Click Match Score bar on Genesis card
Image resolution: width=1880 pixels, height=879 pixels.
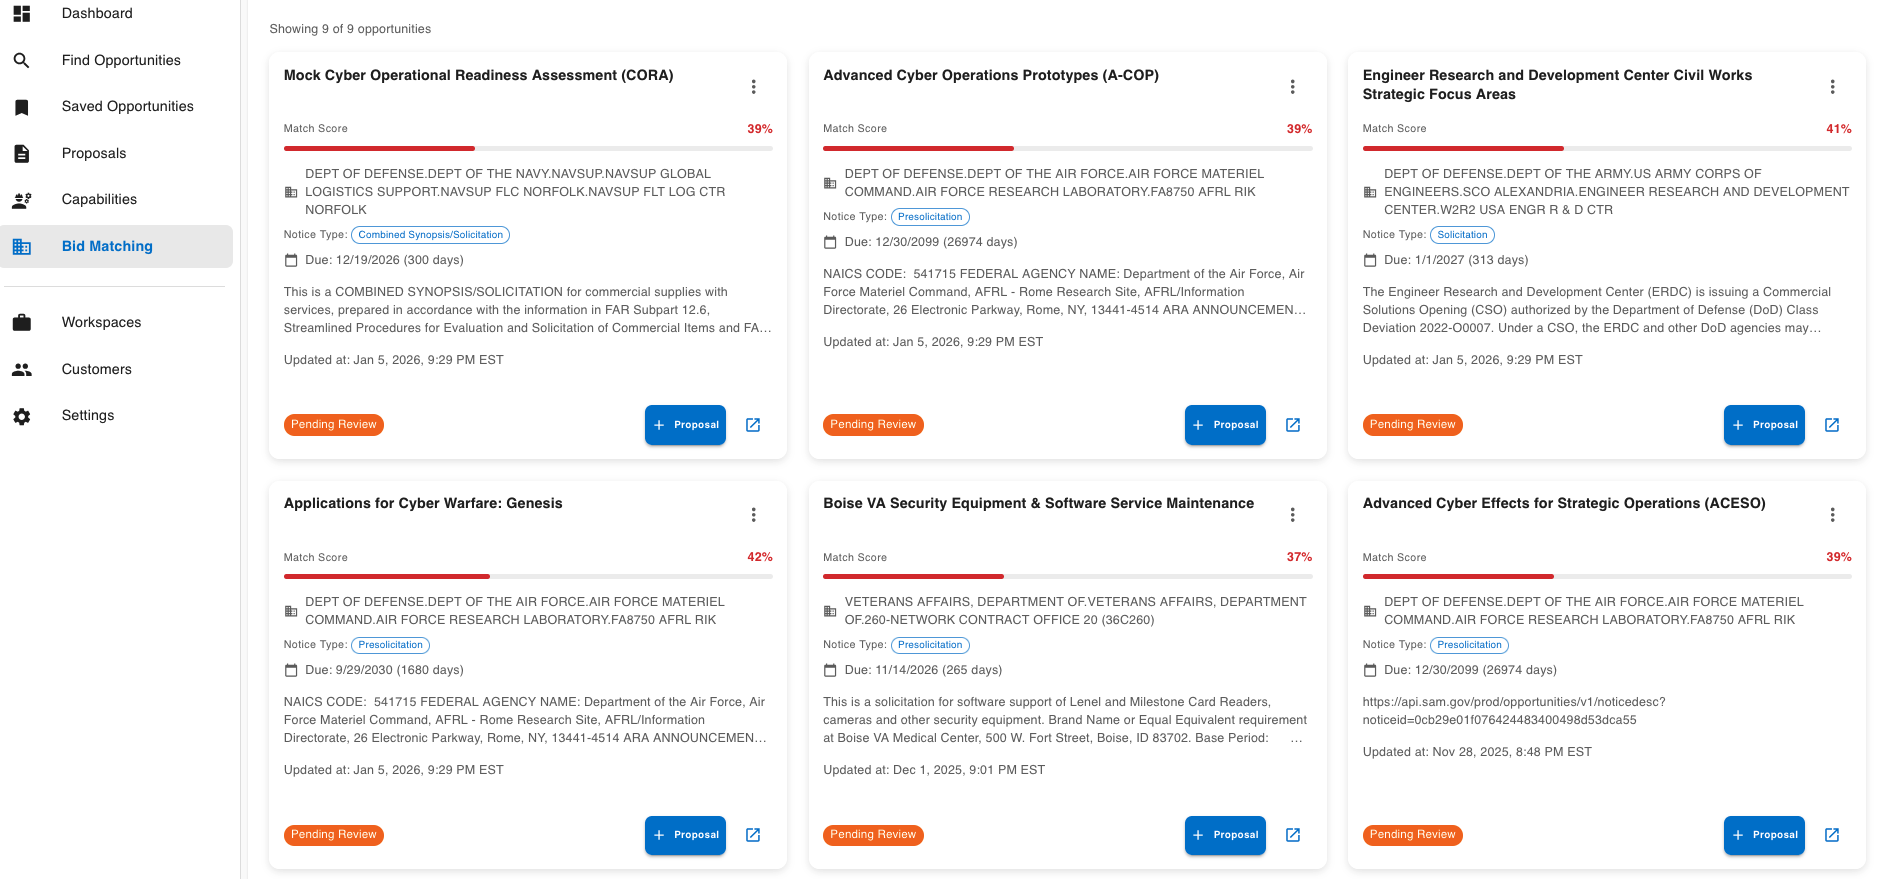tap(527, 576)
